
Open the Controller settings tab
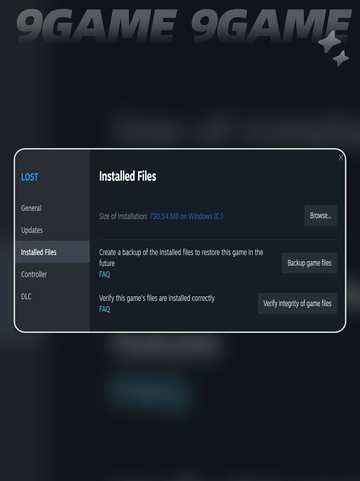pos(34,274)
